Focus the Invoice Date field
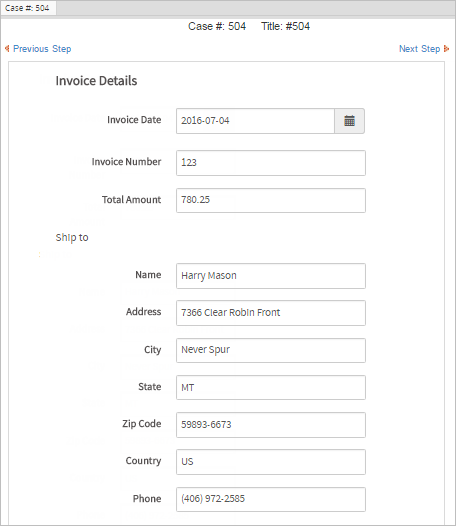456x526 pixels. 255,121
